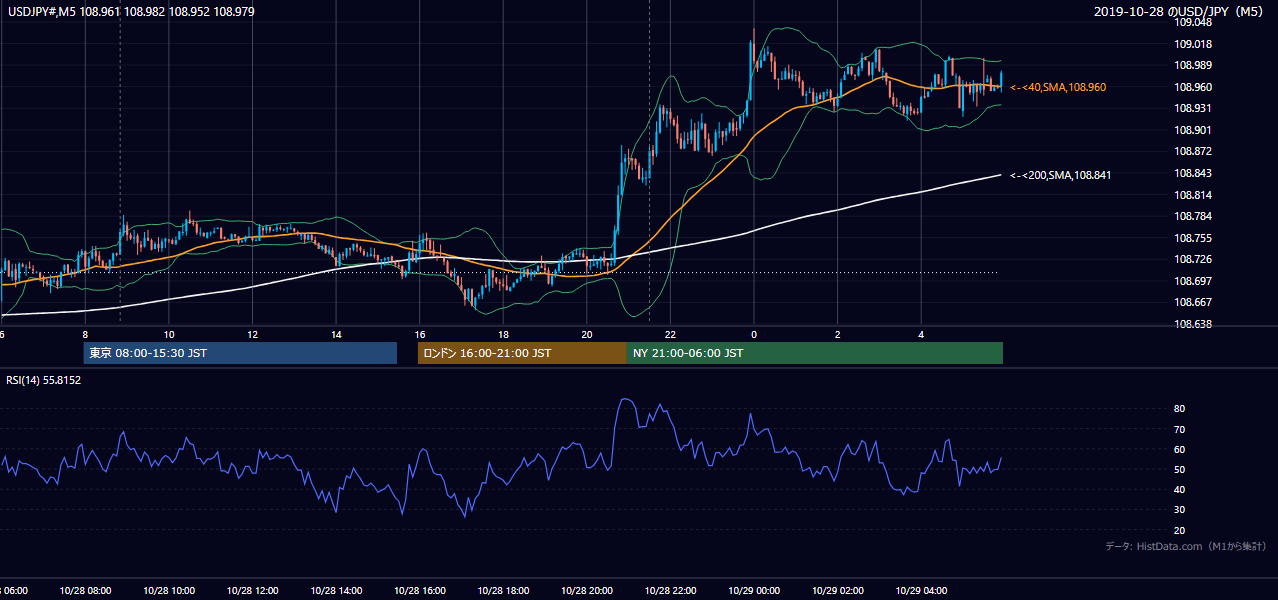The width and height of the screenshot is (1278, 600).
Task: Click the 10/28 20:00 time axis label
Action: click(586, 591)
